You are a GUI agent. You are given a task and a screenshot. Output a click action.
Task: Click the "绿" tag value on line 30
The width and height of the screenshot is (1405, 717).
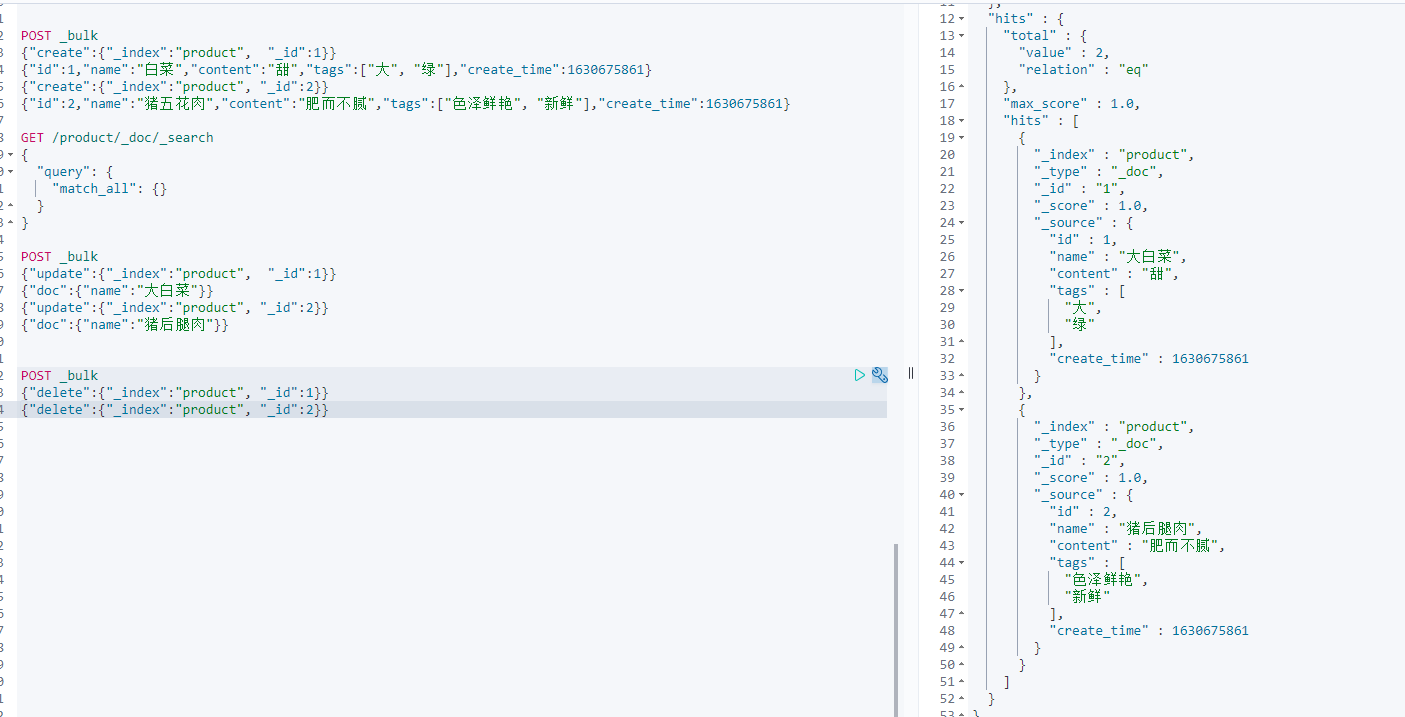click(x=1080, y=324)
